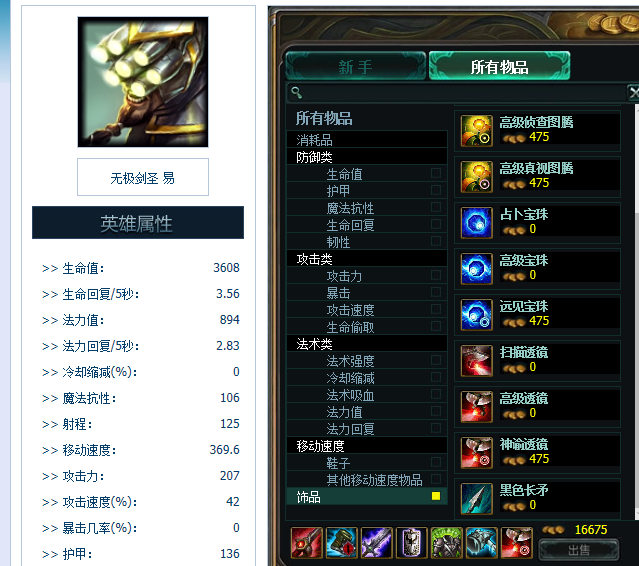
Task: Open the 所有物品 tab
Action: pyautogui.click(x=499, y=66)
